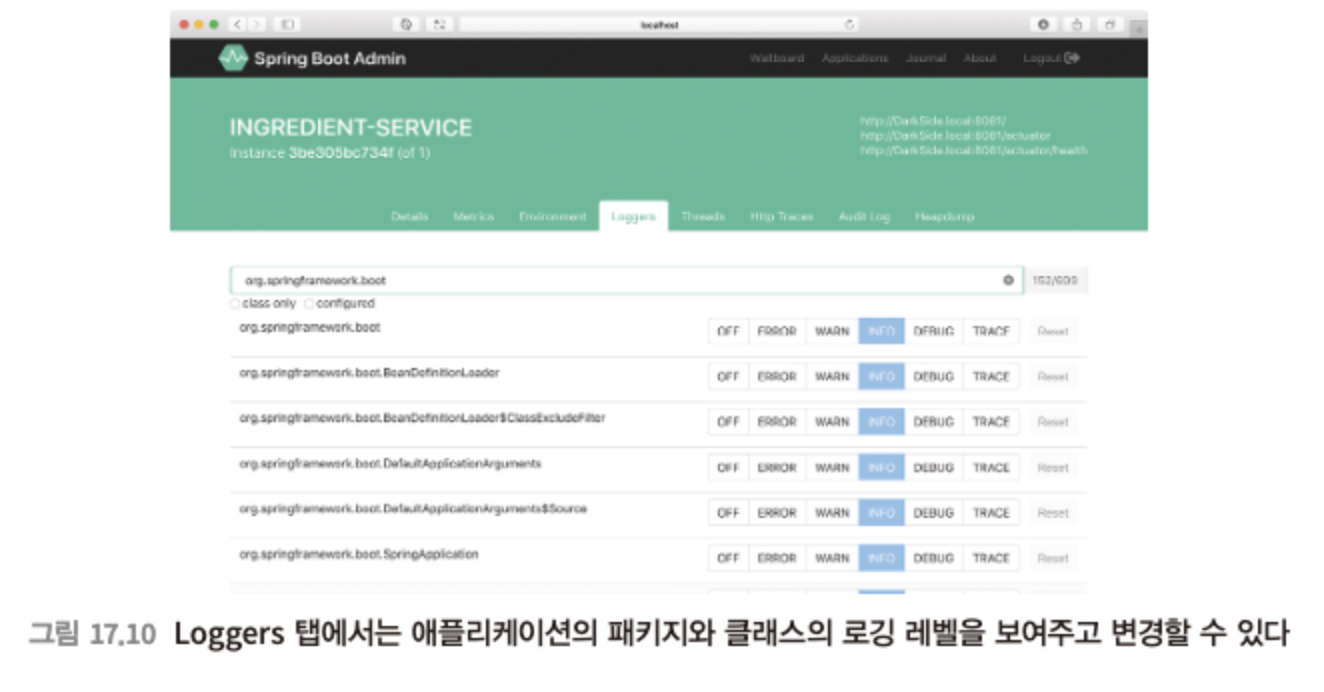
Task: Set ClassExcludeFilter logger to INFO
Action: [881, 422]
